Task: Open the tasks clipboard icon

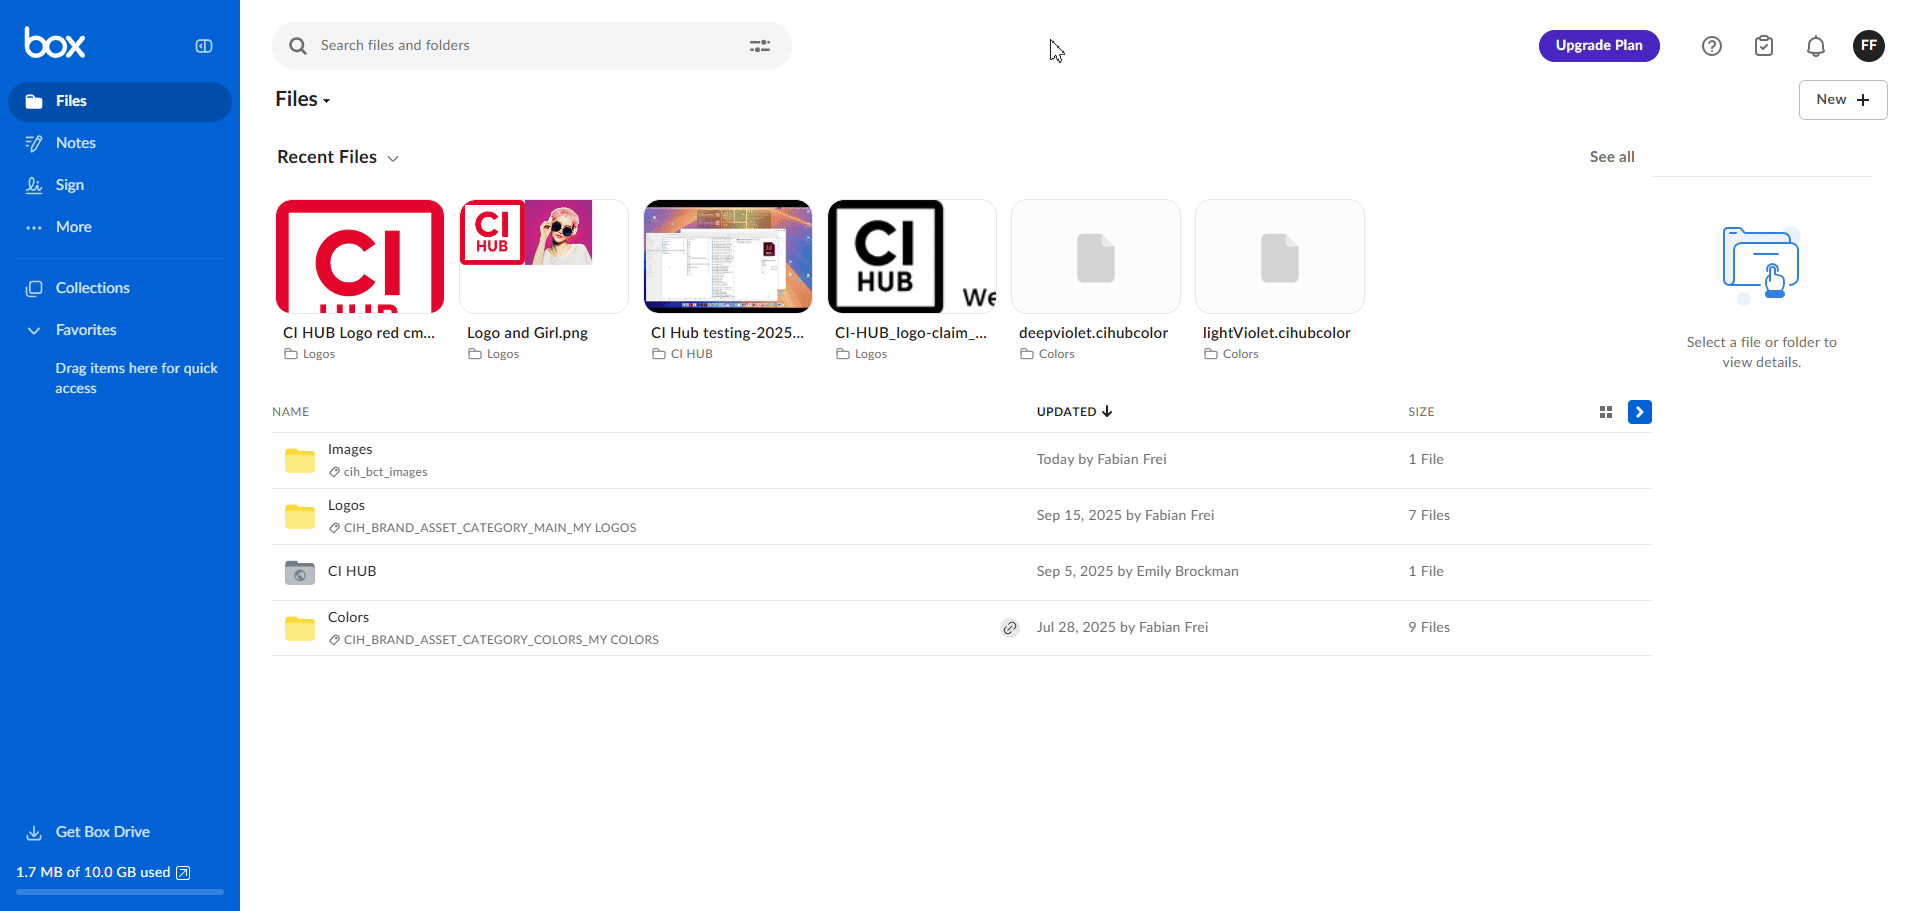Action: (1763, 46)
